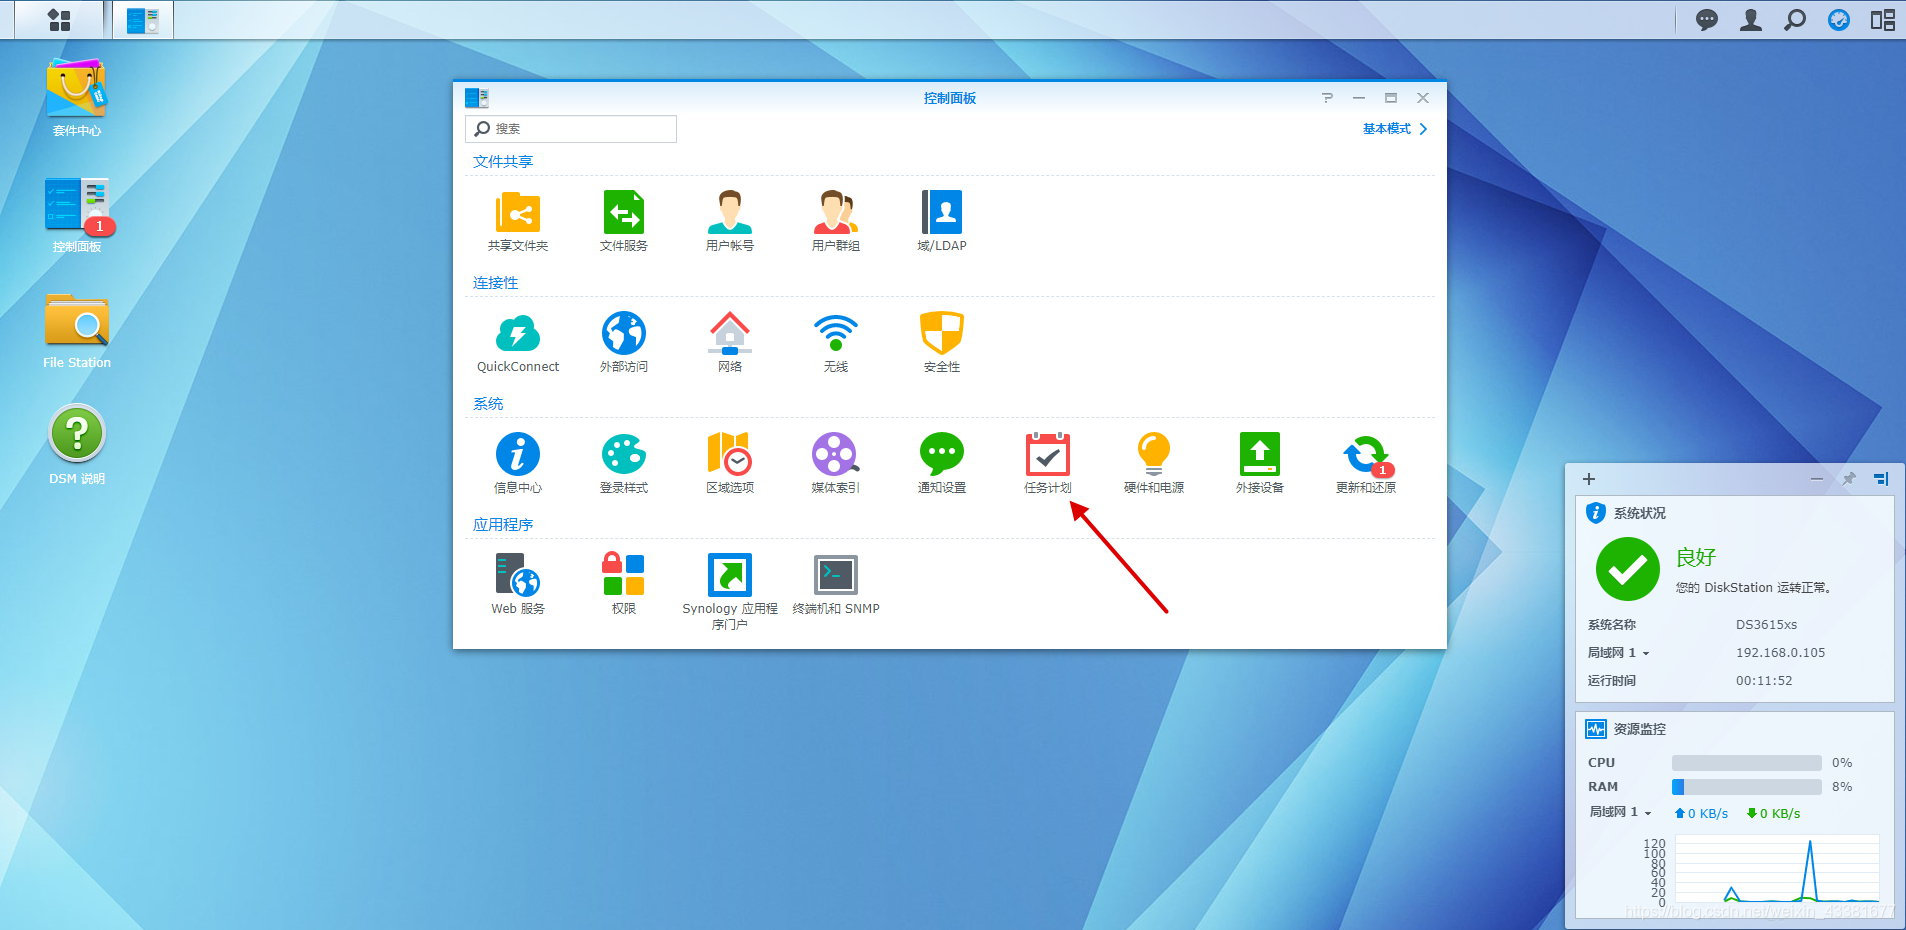Open Package Center (套件中心) desktop icon
Image resolution: width=1906 pixels, height=930 pixels.
coord(77,90)
